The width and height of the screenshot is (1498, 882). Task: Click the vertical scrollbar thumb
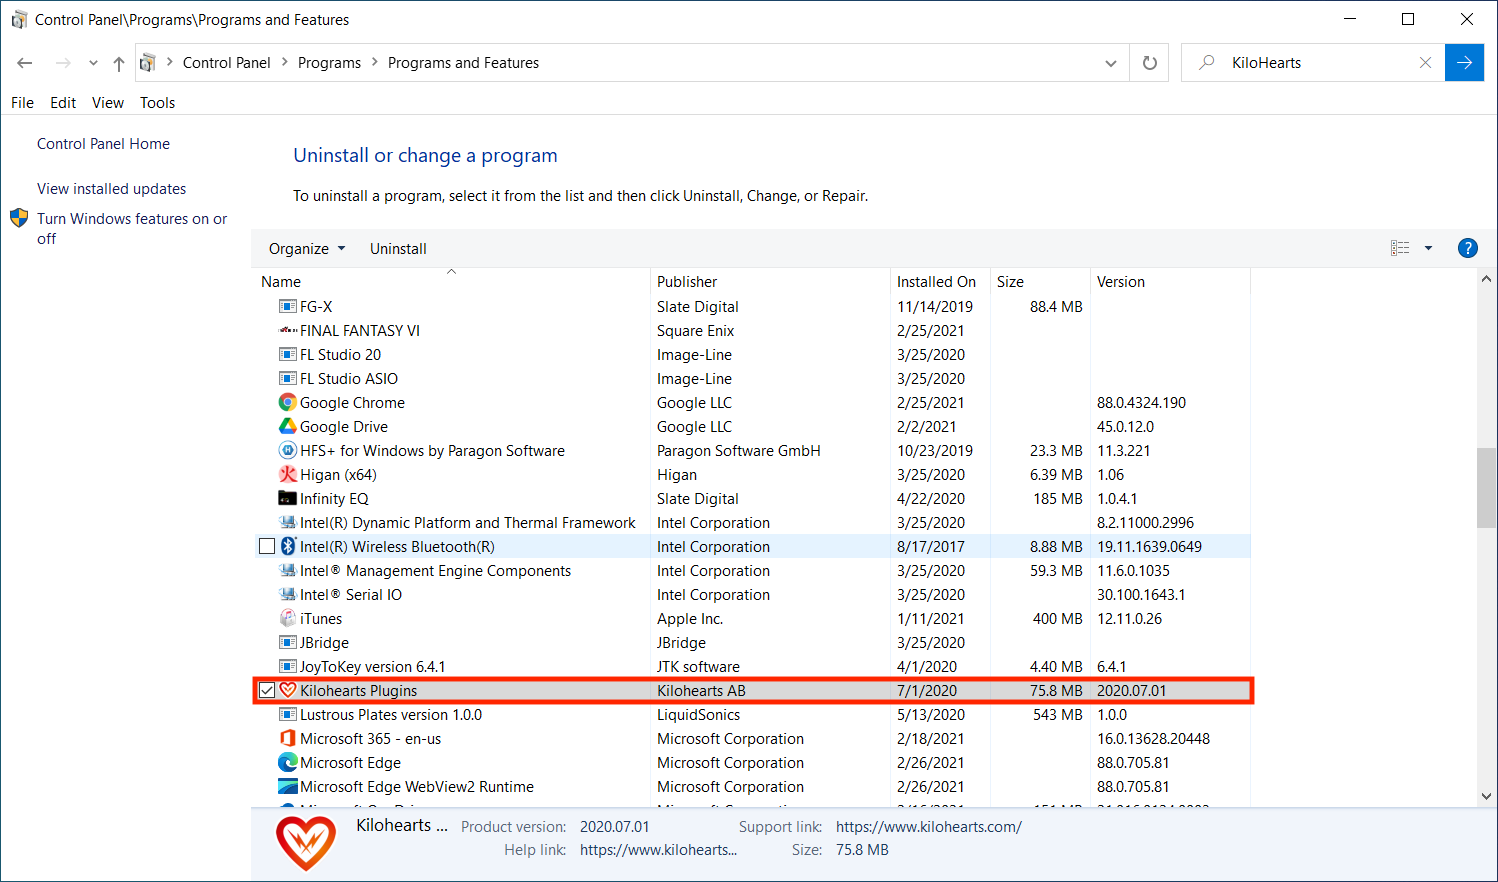[1486, 487]
